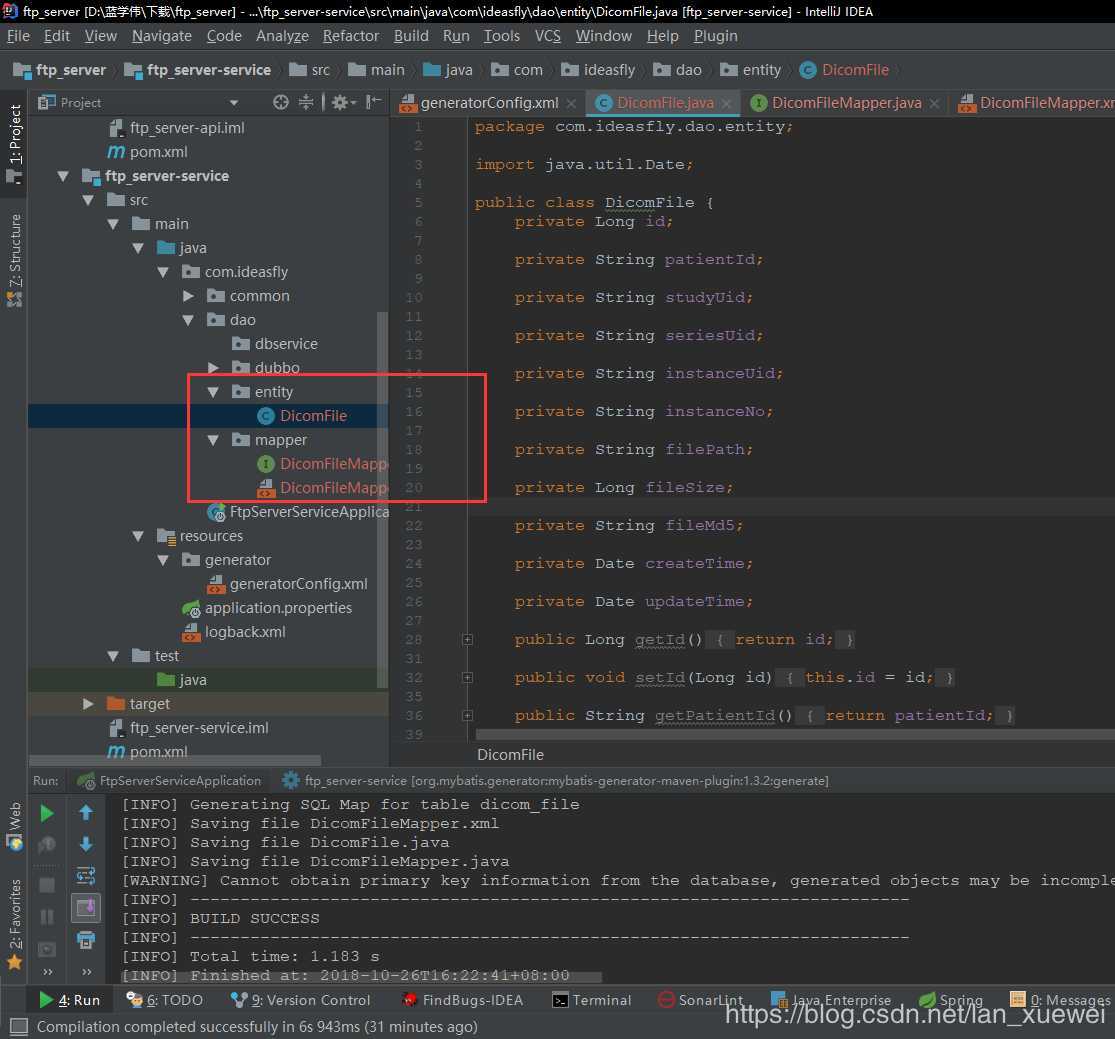Hide the Project panel with the hide icon

coord(373,102)
